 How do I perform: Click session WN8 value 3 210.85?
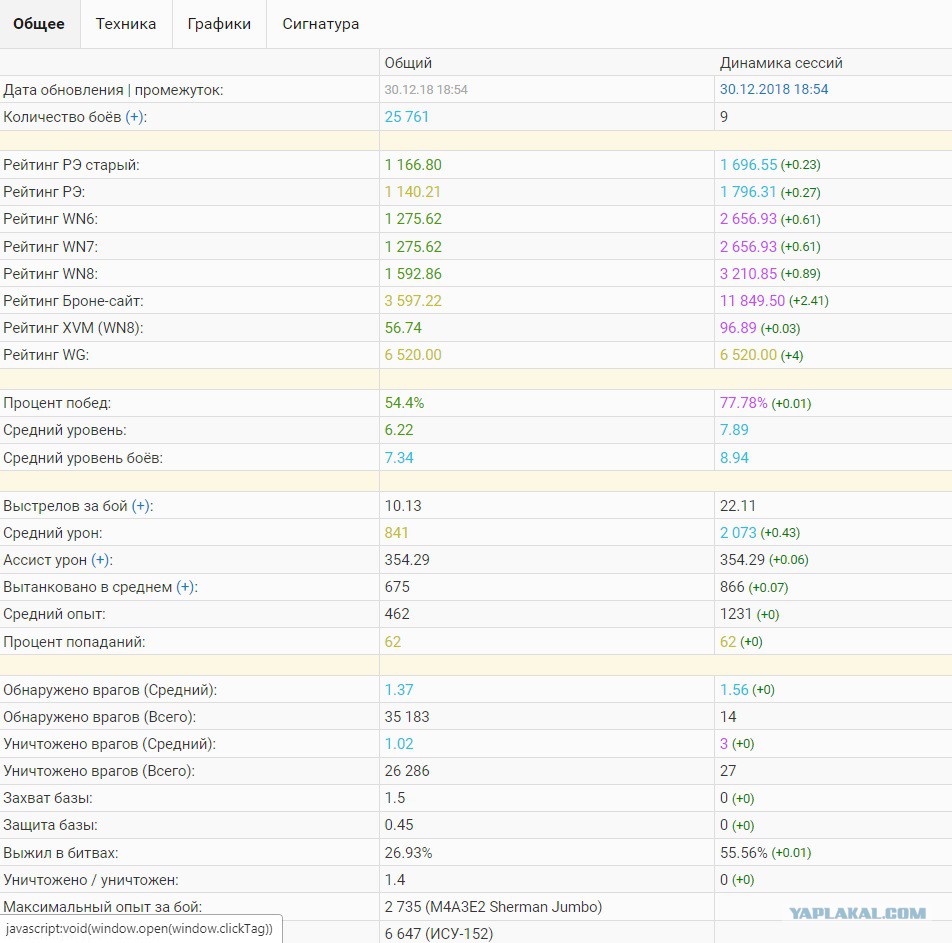748,274
